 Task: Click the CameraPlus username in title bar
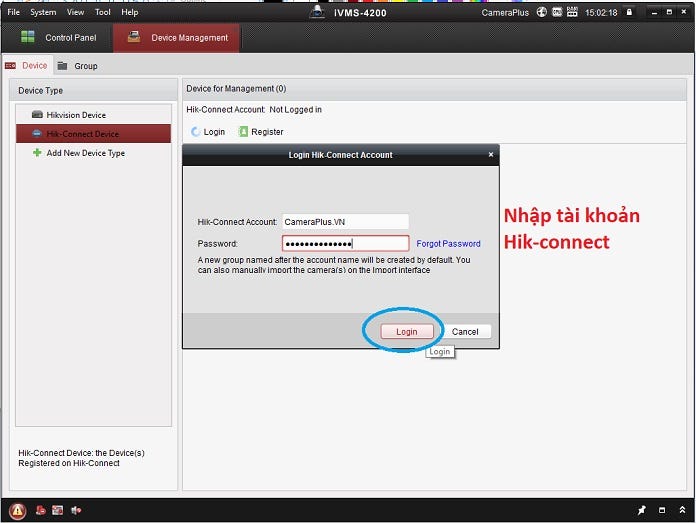(505, 12)
